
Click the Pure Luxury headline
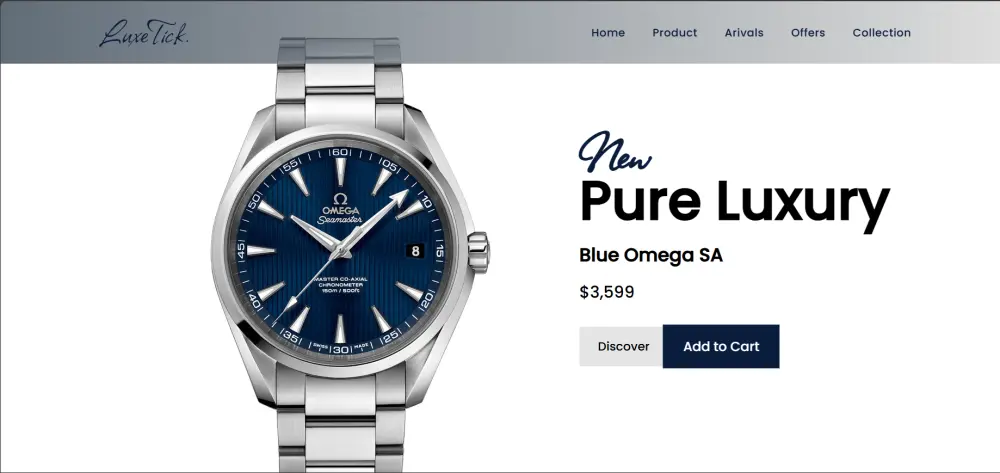(734, 201)
